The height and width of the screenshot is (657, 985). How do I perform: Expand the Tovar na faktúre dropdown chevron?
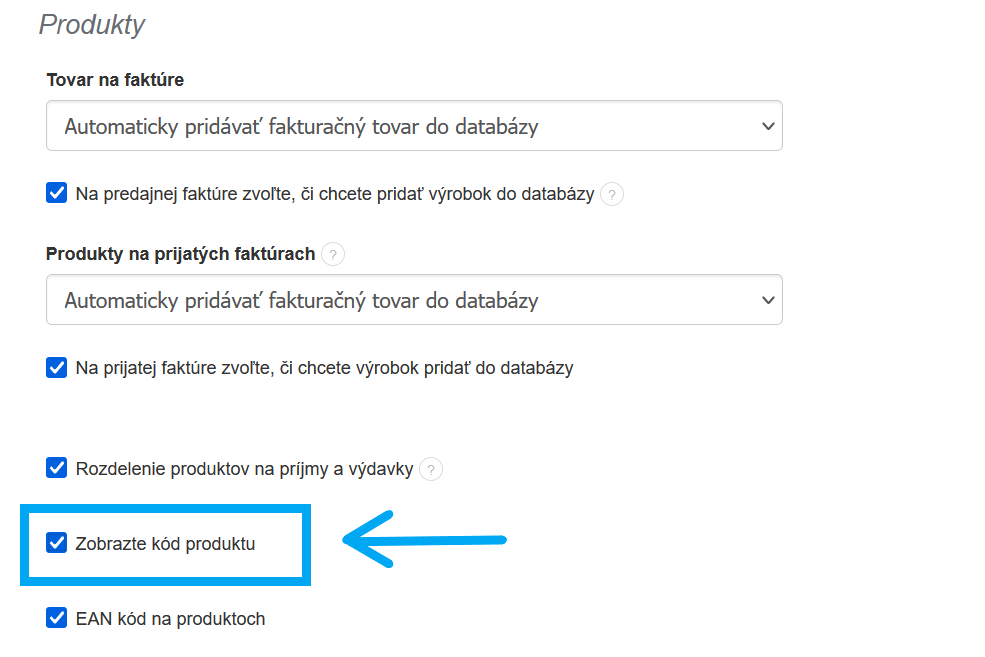pyautogui.click(x=767, y=127)
